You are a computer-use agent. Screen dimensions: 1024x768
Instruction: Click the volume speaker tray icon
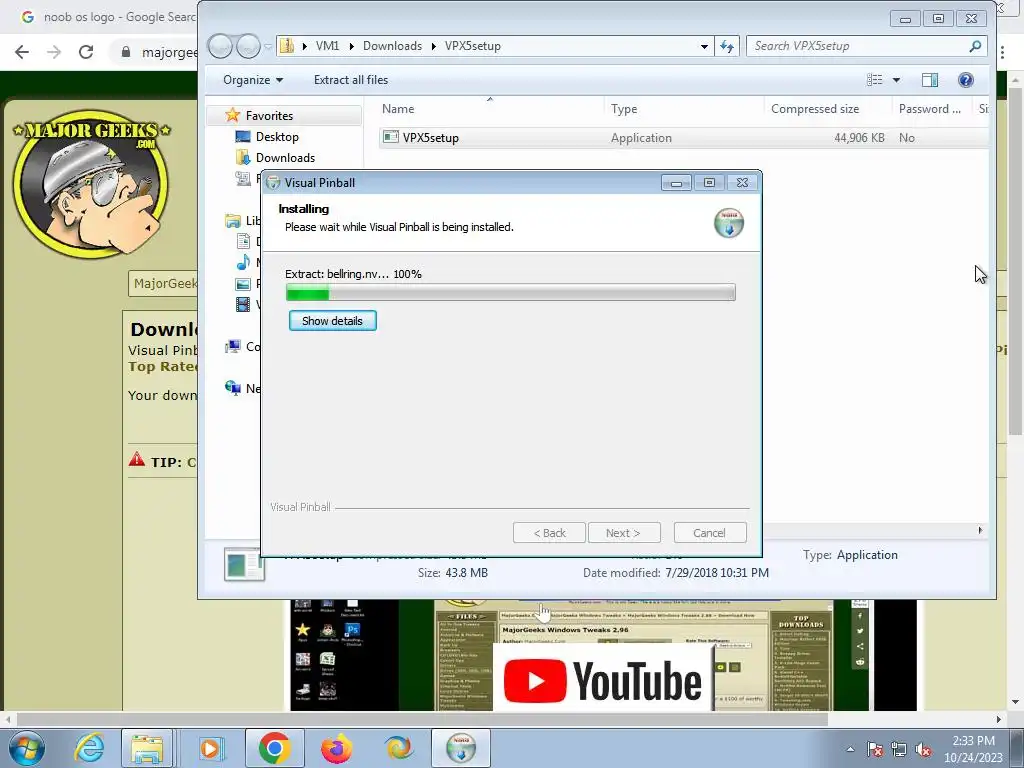[x=923, y=749]
